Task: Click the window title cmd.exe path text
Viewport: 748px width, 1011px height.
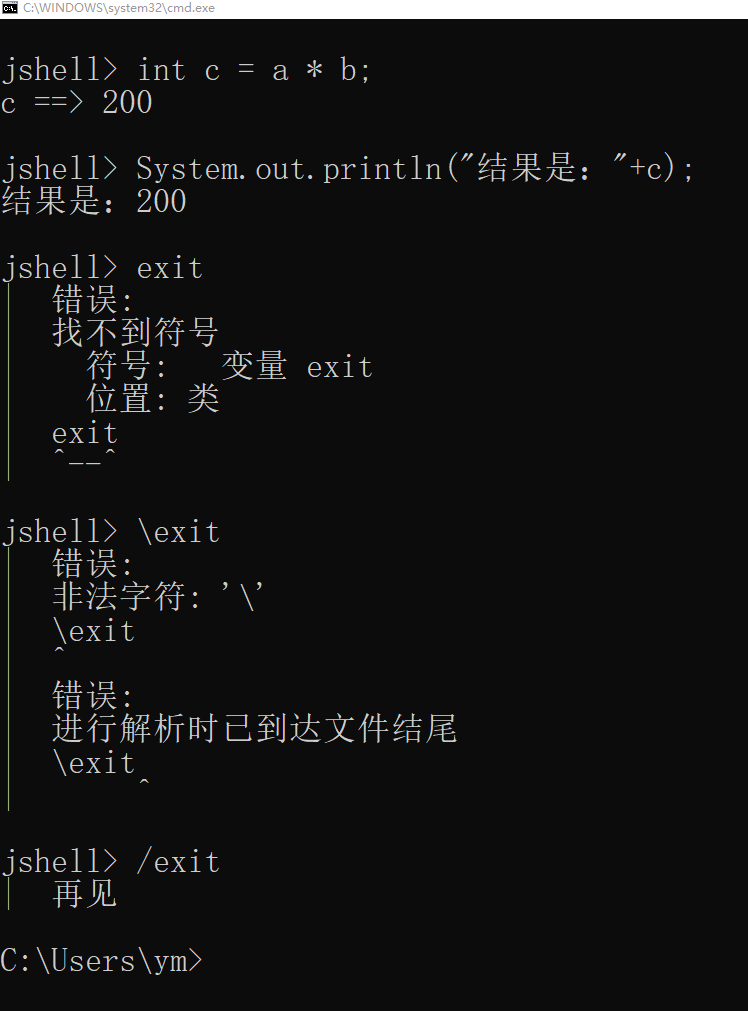Action: [x=119, y=8]
